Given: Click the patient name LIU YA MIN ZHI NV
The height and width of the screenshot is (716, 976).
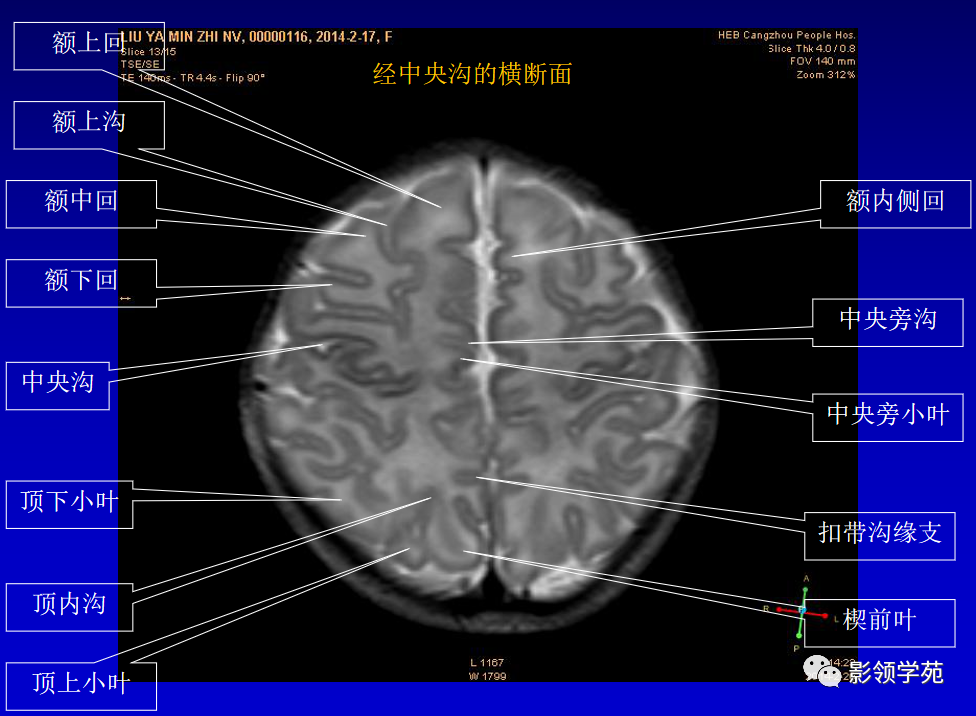Looking at the screenshot, I should [x=181, y=37].
